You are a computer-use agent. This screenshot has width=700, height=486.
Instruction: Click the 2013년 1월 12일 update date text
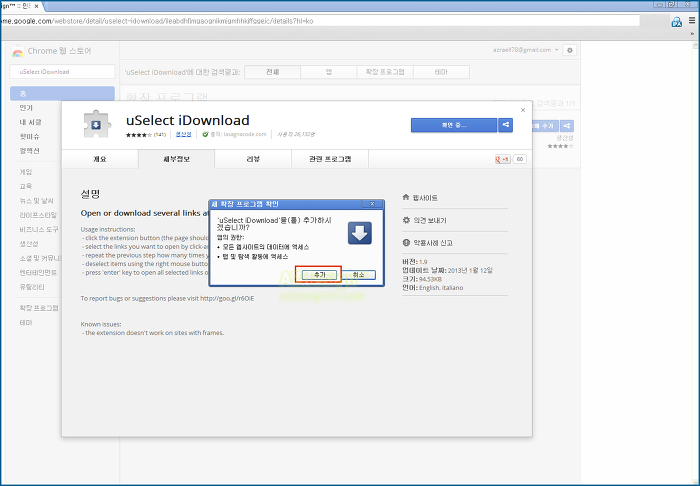click(470, 270)
